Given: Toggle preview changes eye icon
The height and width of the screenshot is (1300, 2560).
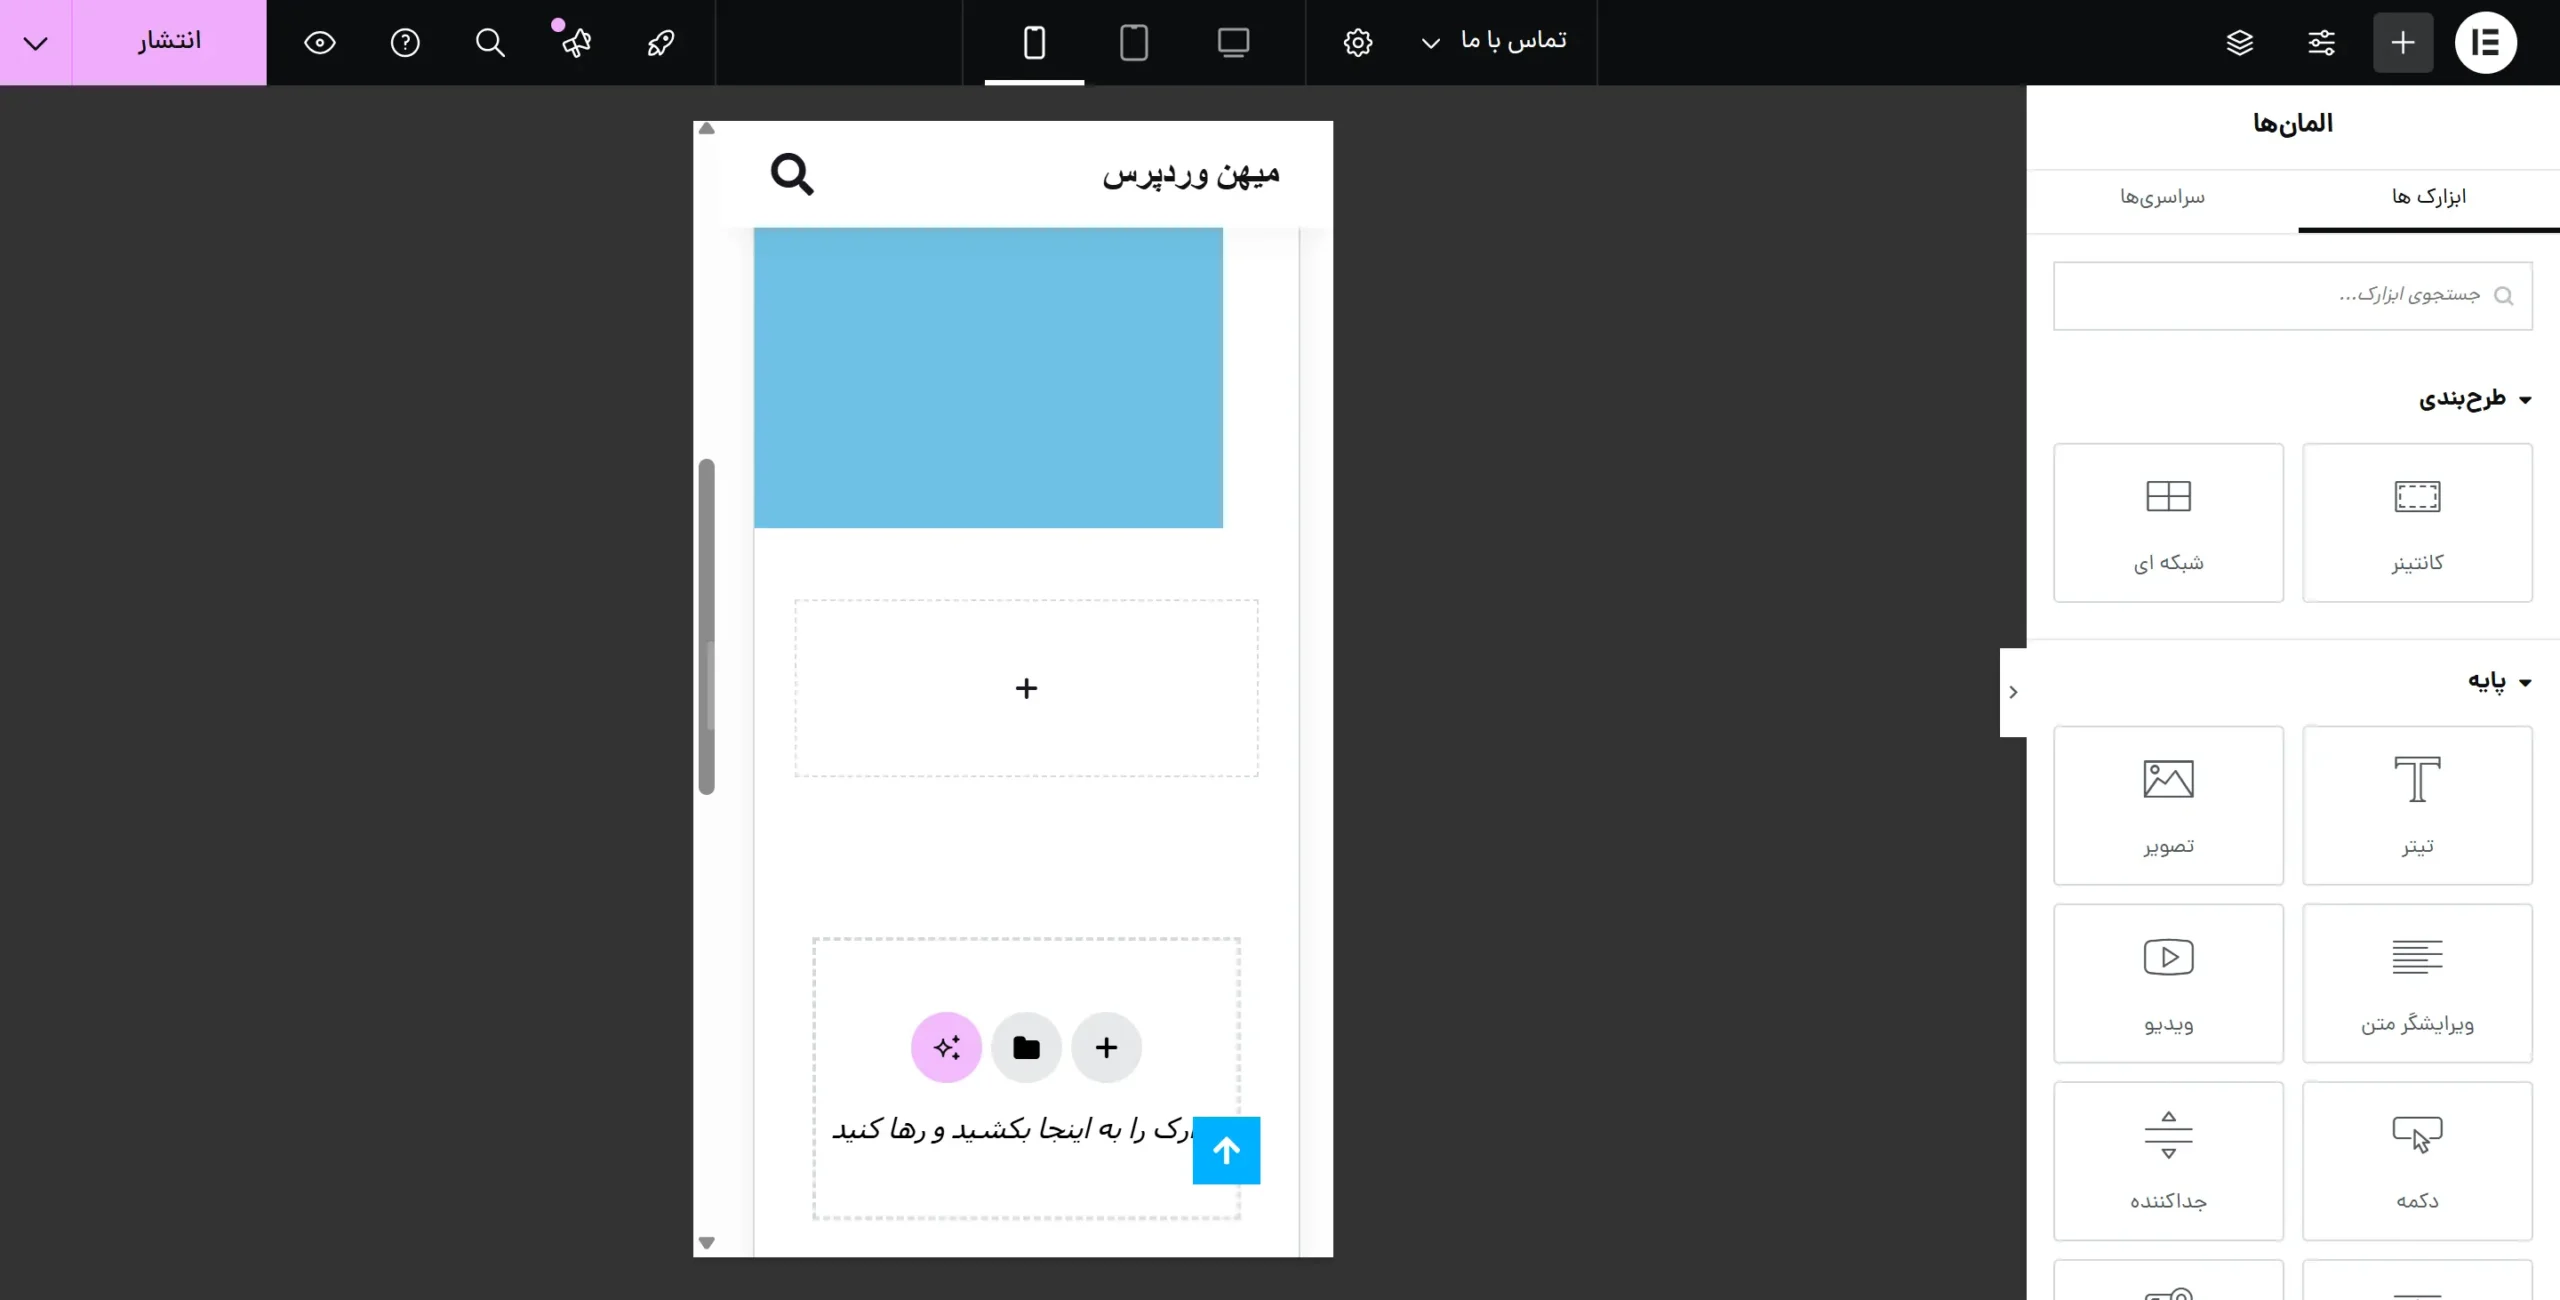Looking at the screenshot, I should 320,42.
